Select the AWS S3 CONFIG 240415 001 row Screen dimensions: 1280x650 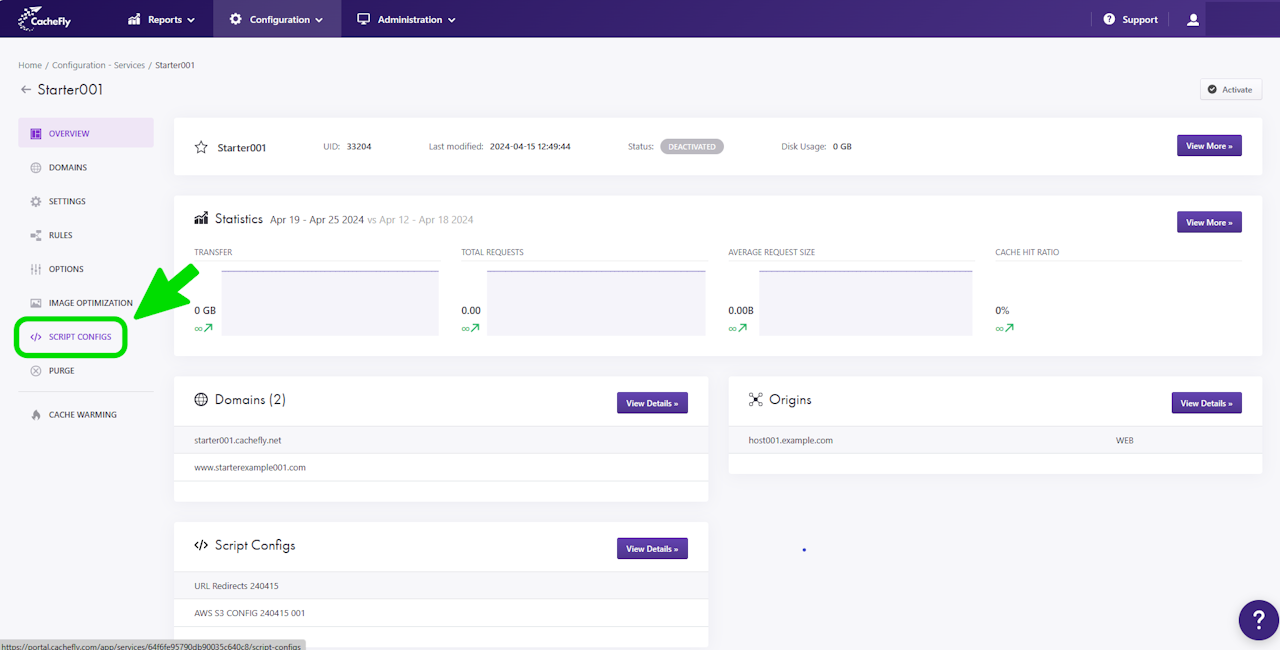441,613
